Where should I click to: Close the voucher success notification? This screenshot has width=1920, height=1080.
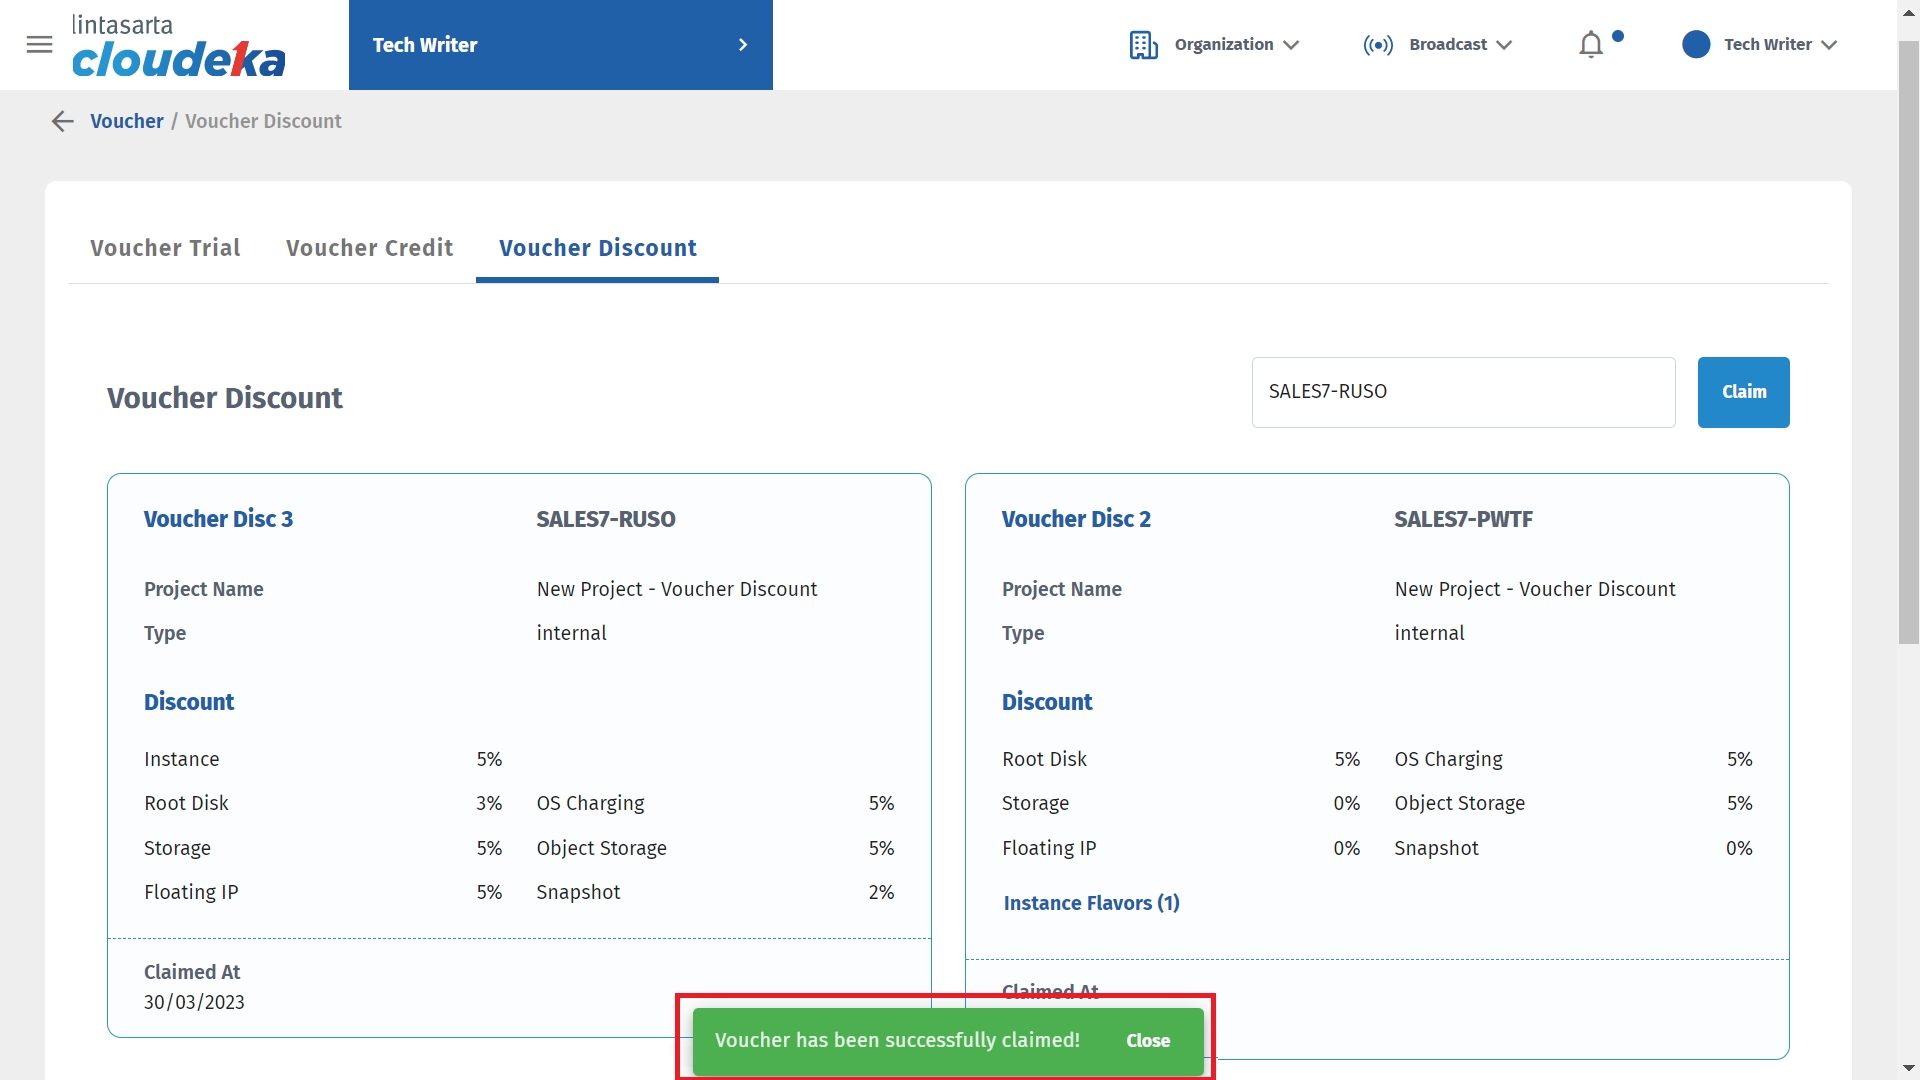point(1147,1040)
